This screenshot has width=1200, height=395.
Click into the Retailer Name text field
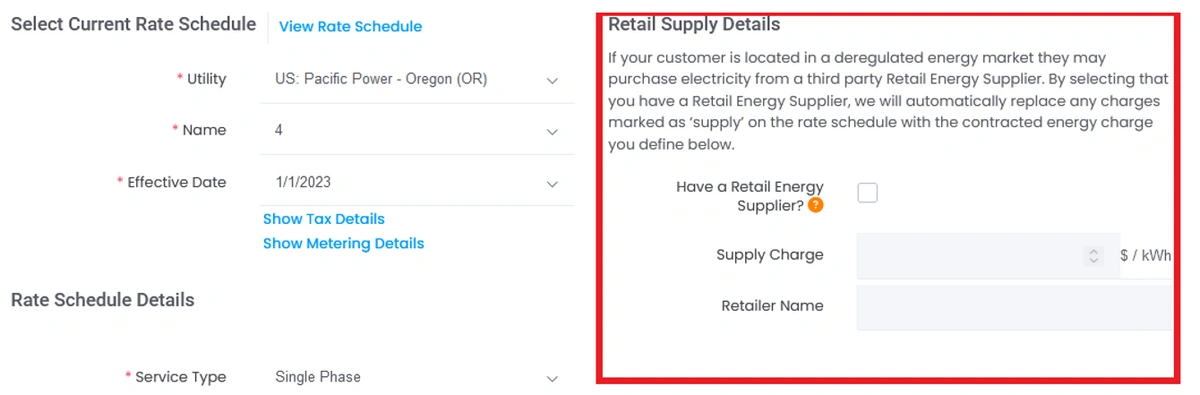1014,306
